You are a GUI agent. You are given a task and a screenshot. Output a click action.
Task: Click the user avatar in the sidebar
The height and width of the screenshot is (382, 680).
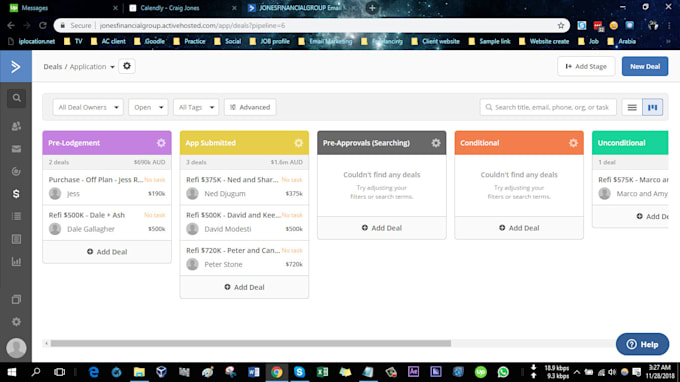[16, 348]
